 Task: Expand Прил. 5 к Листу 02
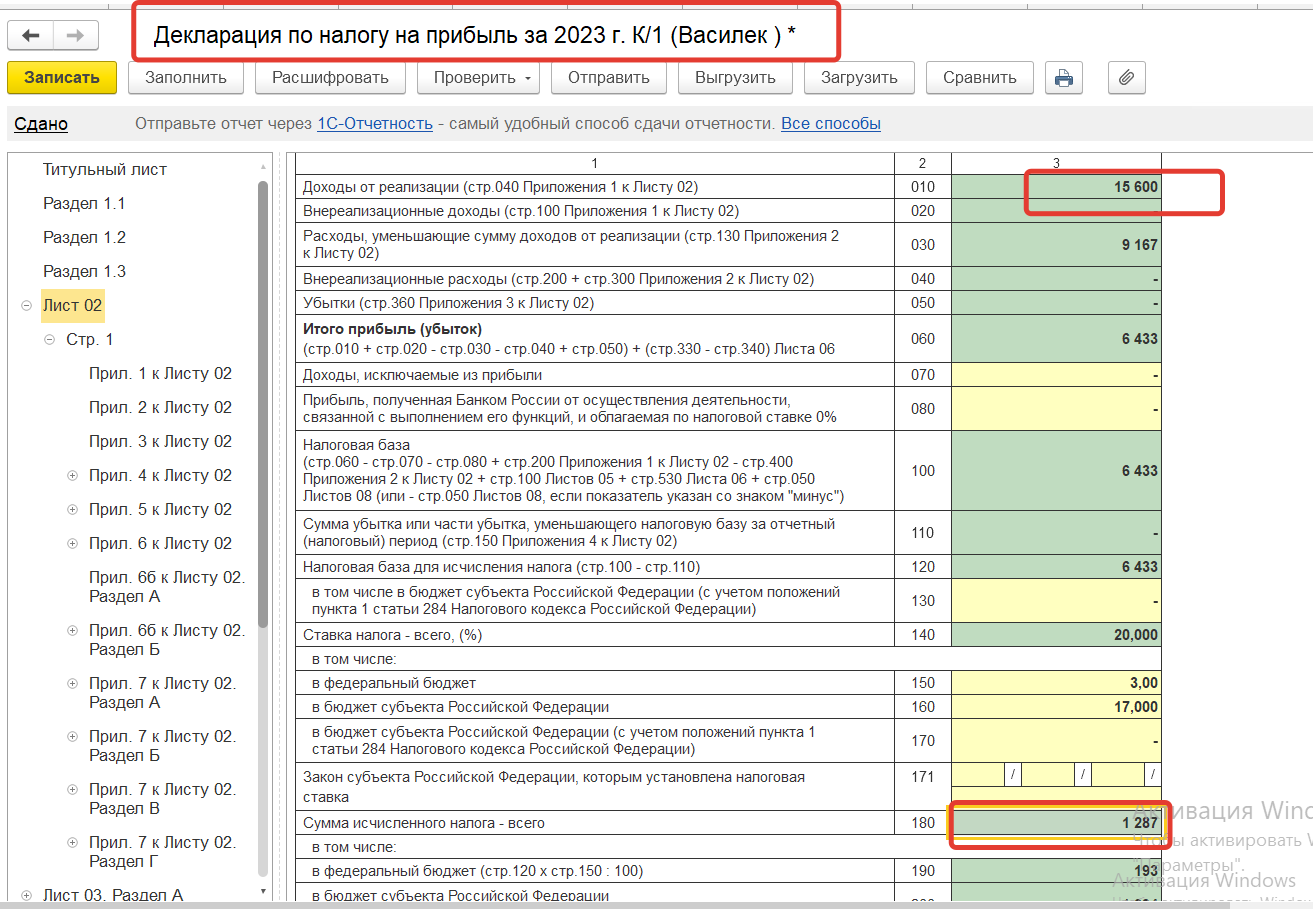click(x=72, y=510)
